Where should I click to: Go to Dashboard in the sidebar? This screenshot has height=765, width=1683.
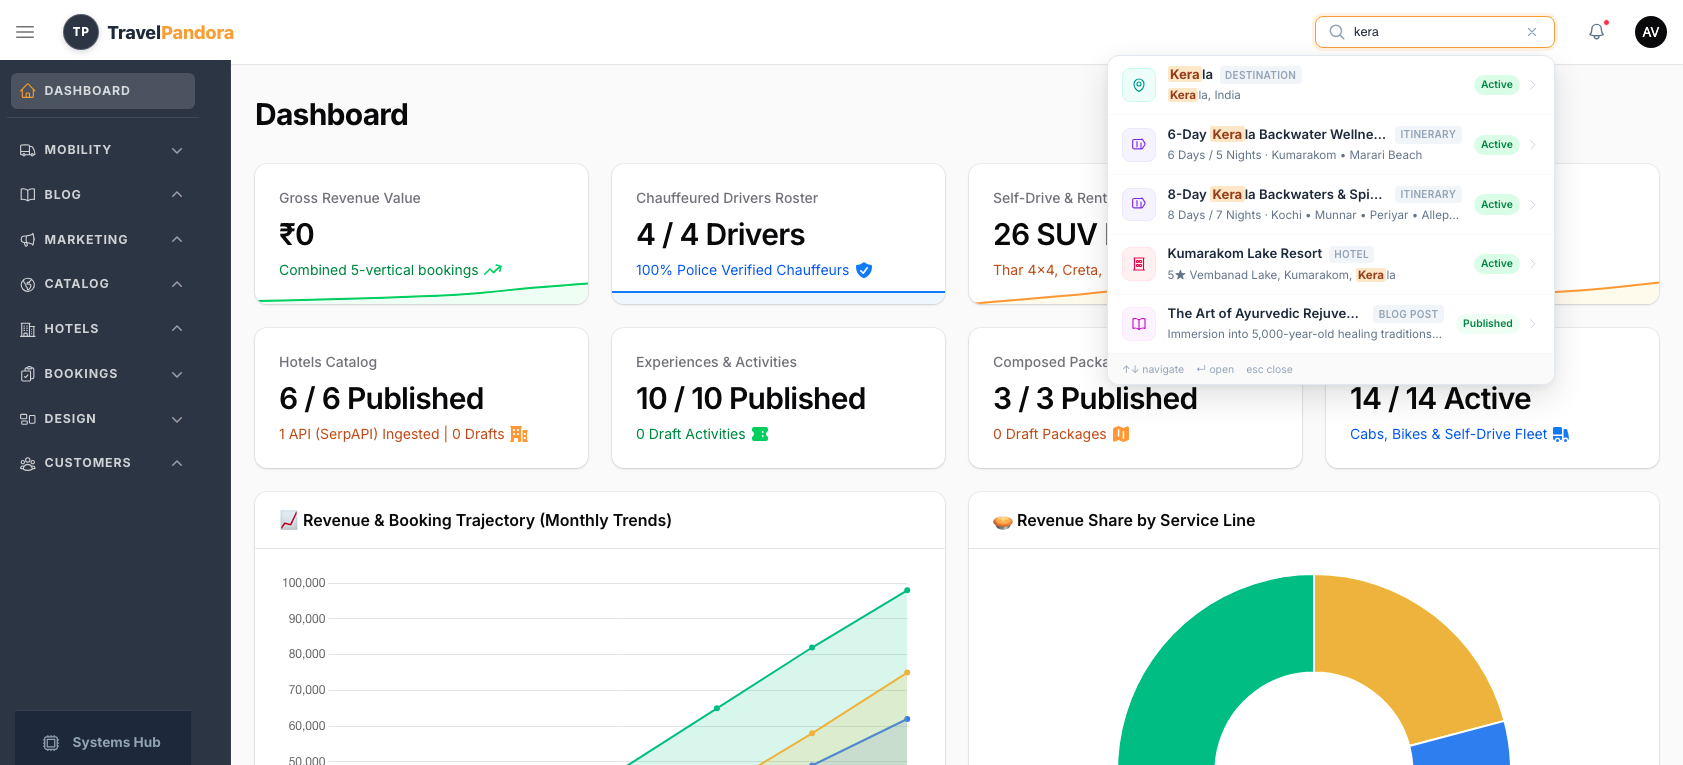point(103,91)
